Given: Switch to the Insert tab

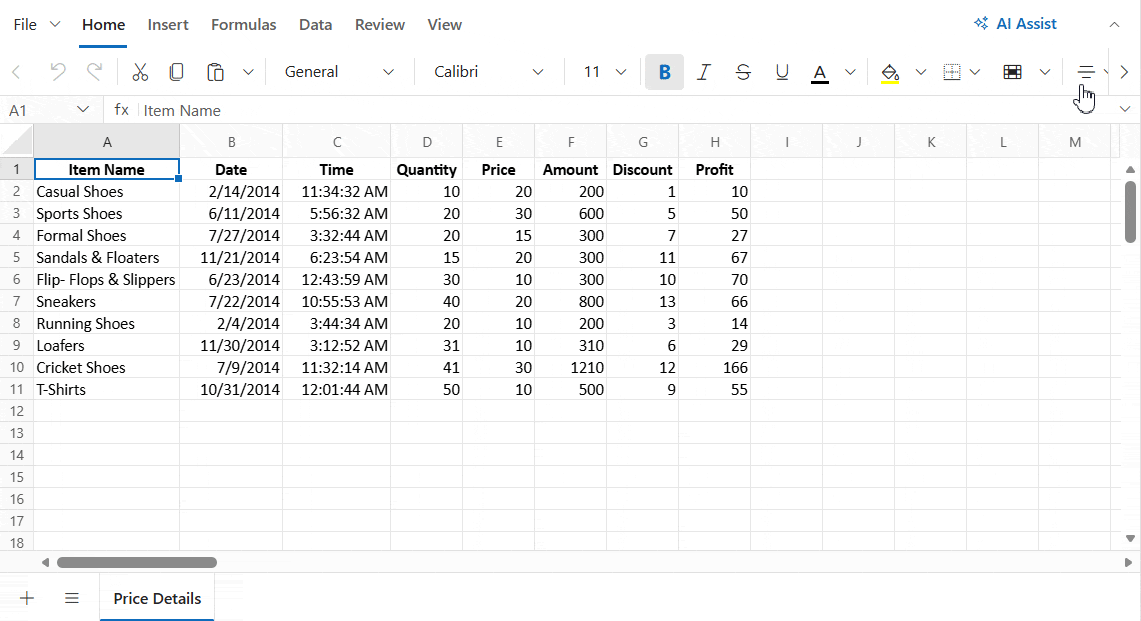Looking at the screenshot, I should [x=168, y=25].
